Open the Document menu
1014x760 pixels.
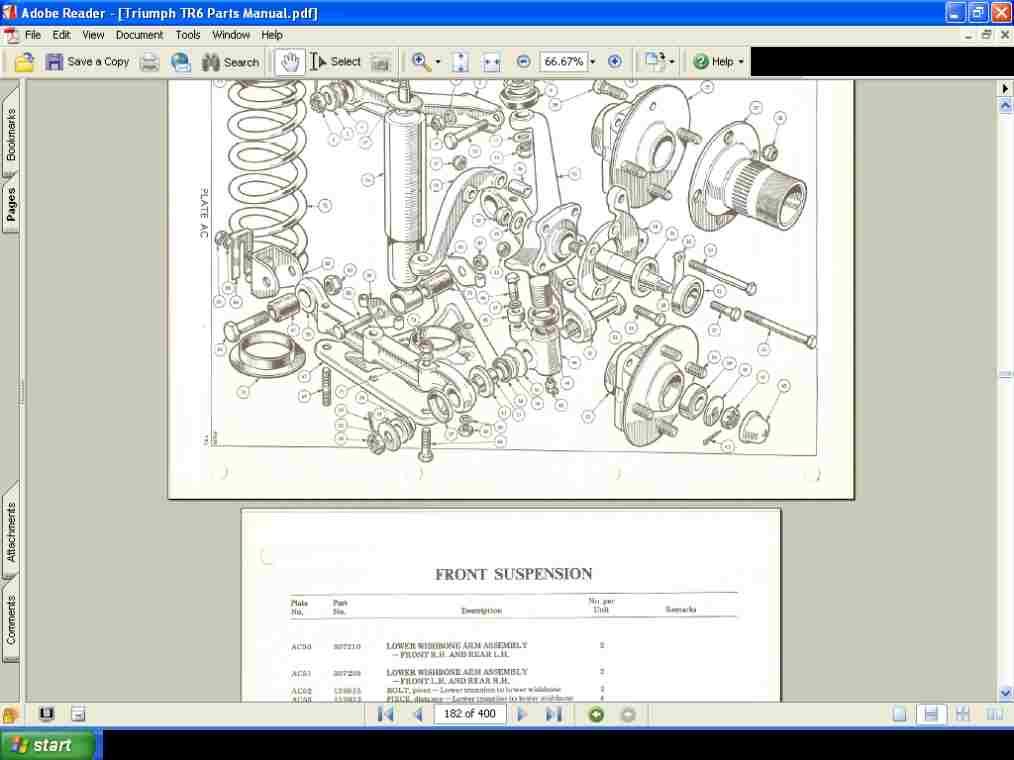point(139,34)
